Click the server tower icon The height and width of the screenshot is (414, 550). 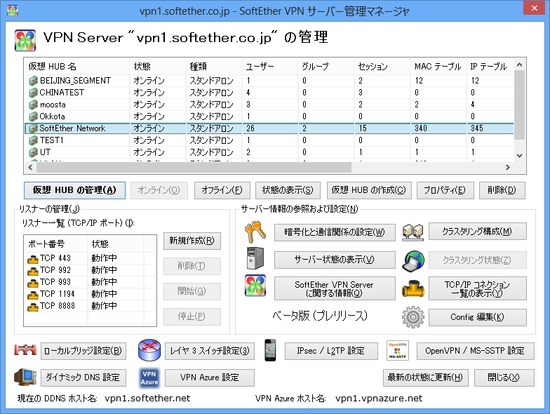pos(255,259)
